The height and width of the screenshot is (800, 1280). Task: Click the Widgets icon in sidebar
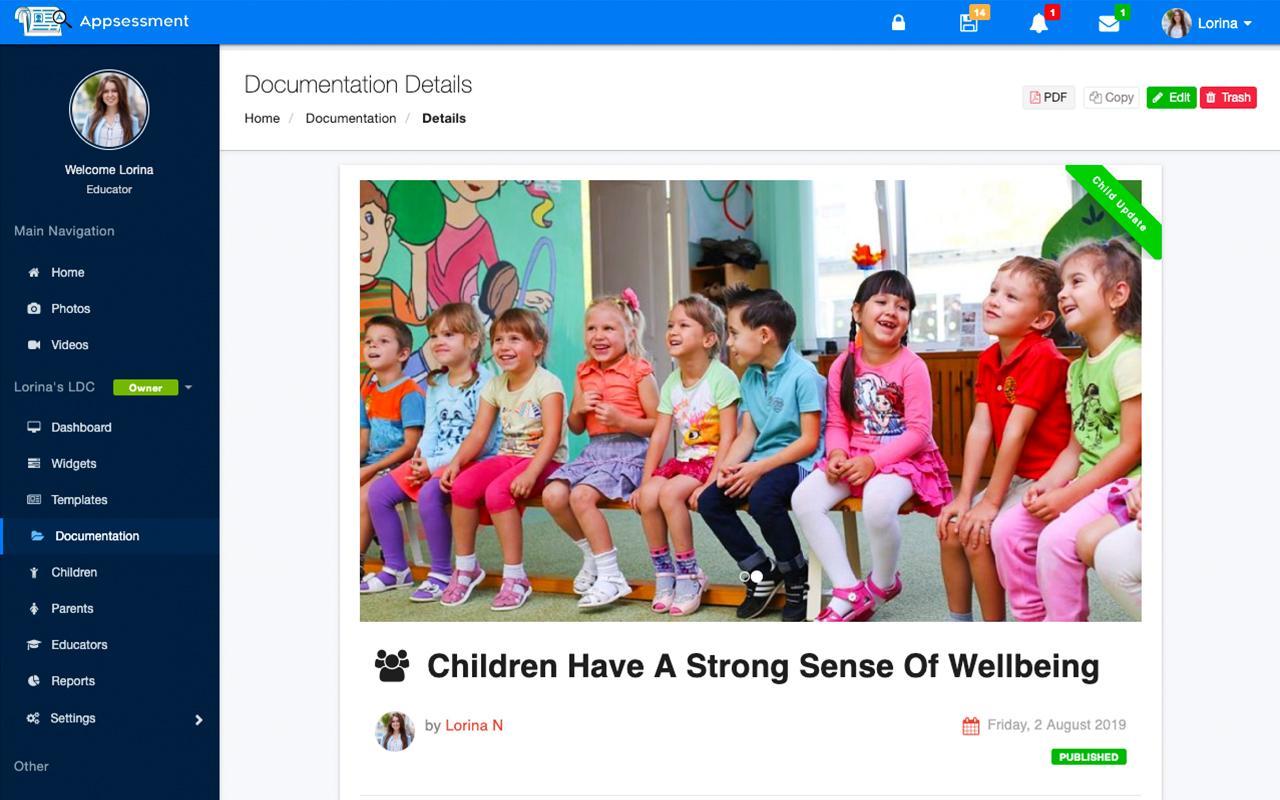34,463
